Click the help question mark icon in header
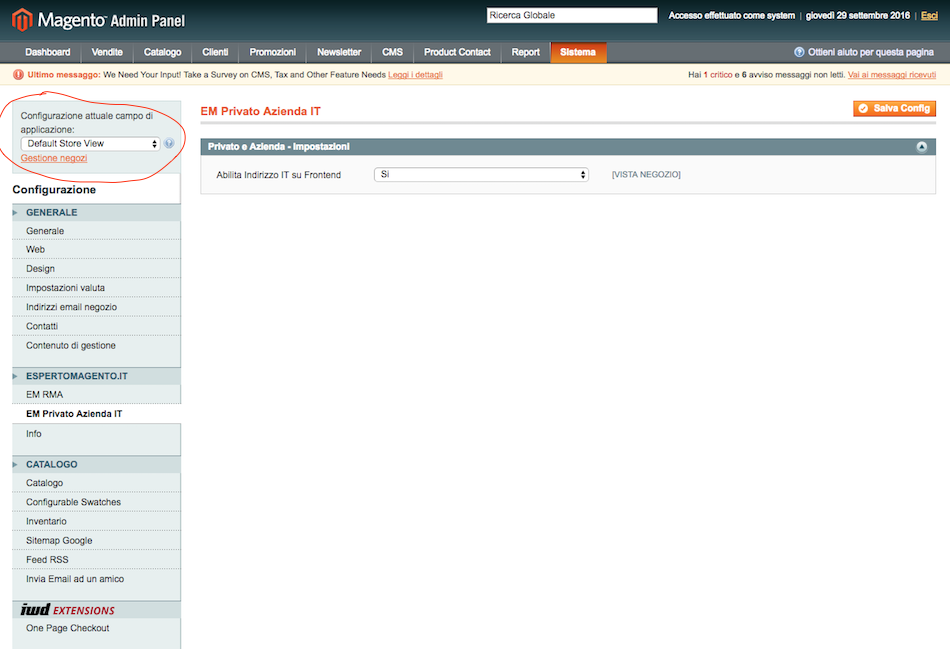Image resolution: width=950 pixels, height=649 pixels. click(799, 52)
